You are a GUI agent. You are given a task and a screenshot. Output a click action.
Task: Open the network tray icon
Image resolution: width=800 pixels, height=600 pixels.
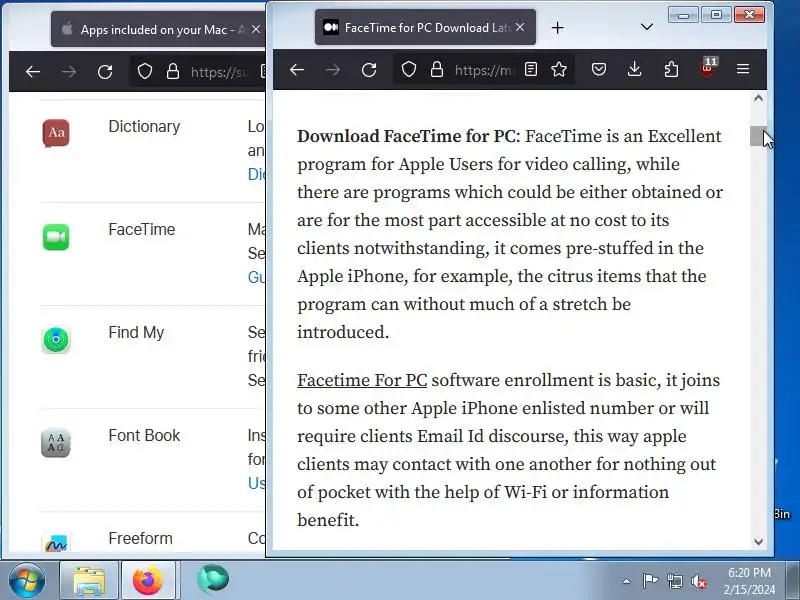click(674, 581)
